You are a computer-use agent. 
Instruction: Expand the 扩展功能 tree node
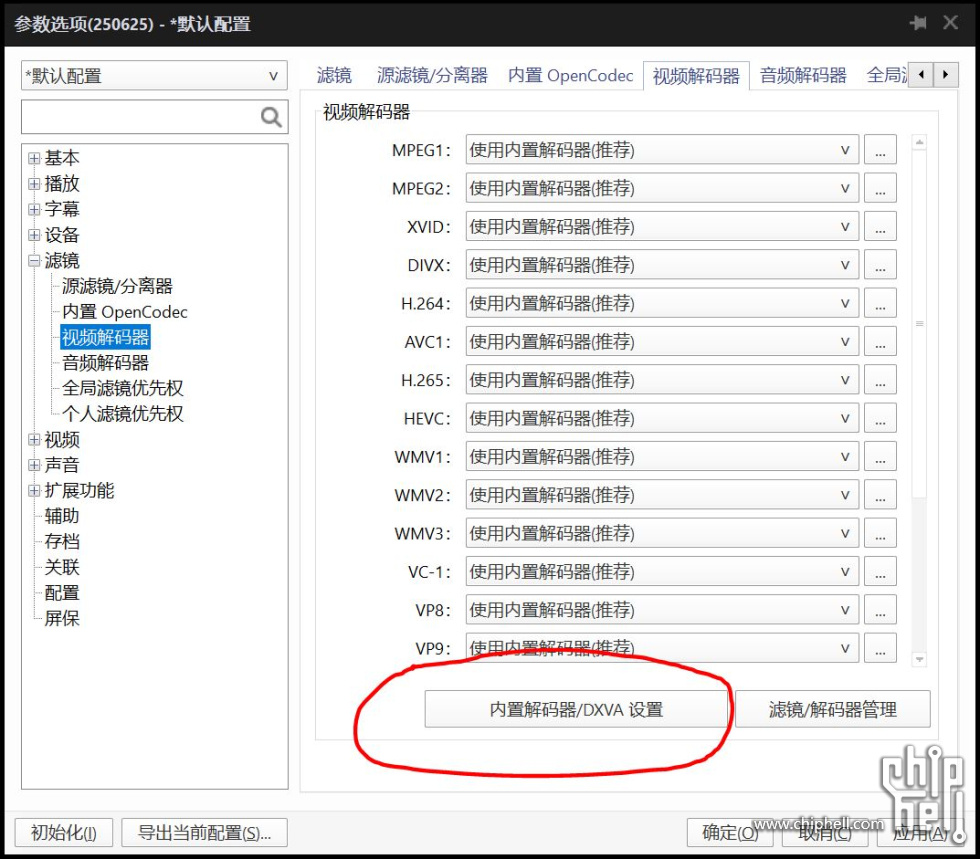(34, 491)
